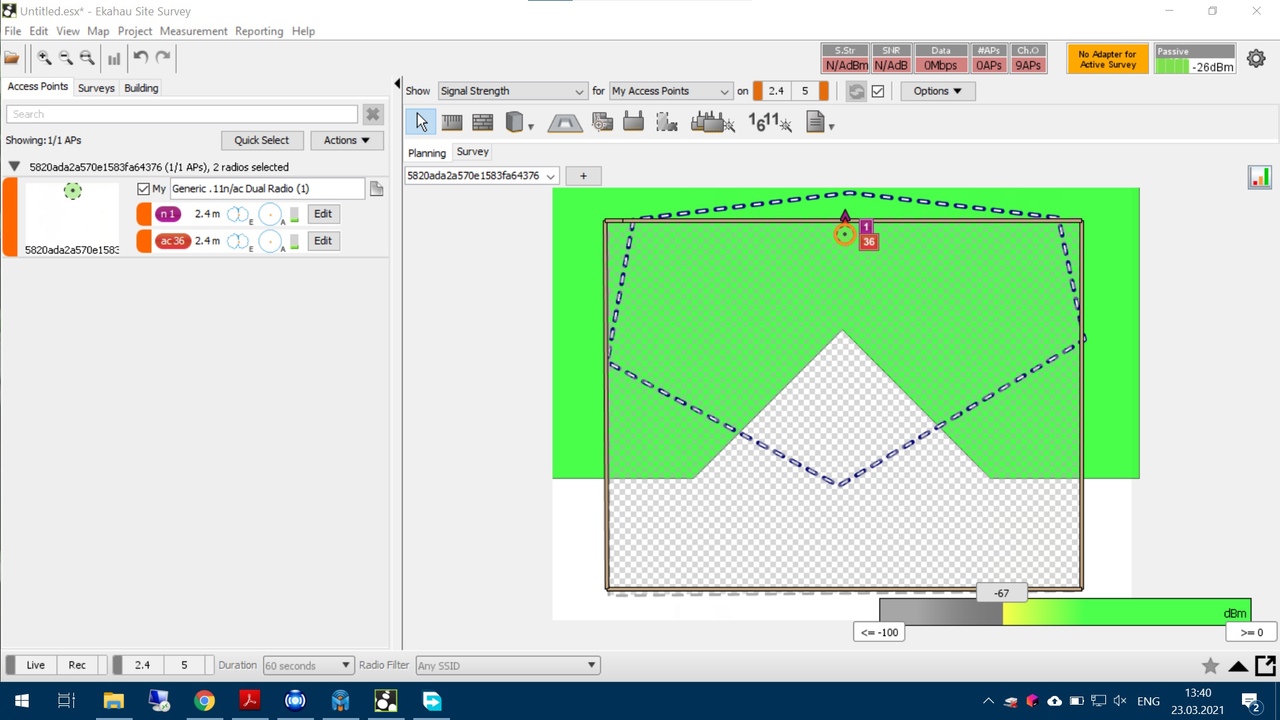The image size is (1280, 720).
Task: Choose the brick wall drawing tool
Action: (482, 122)
